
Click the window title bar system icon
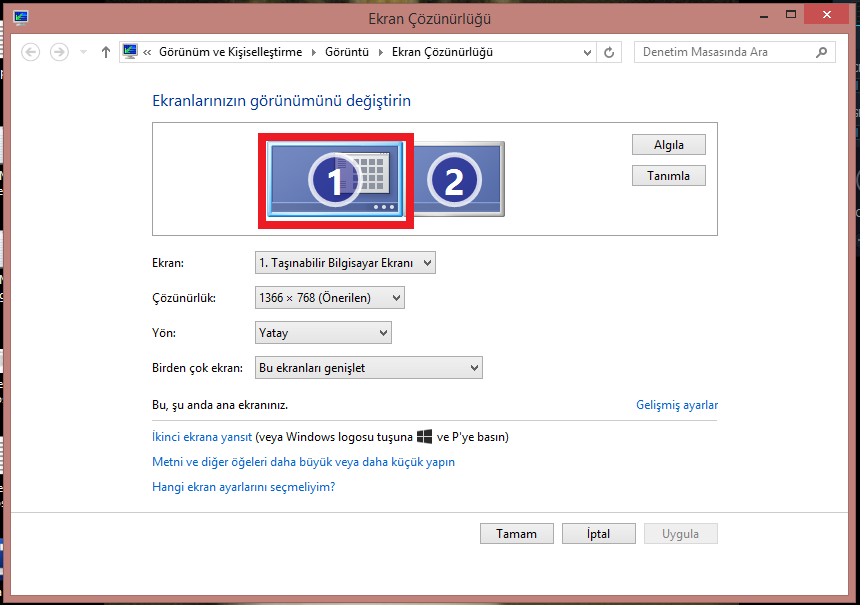coord(21,18)
